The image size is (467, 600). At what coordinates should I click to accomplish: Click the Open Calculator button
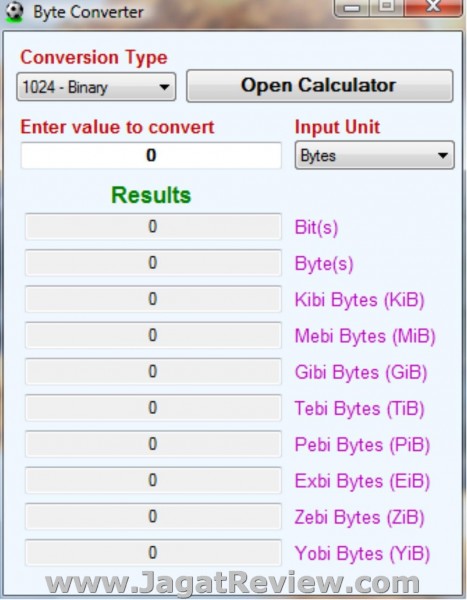[320, 86]
